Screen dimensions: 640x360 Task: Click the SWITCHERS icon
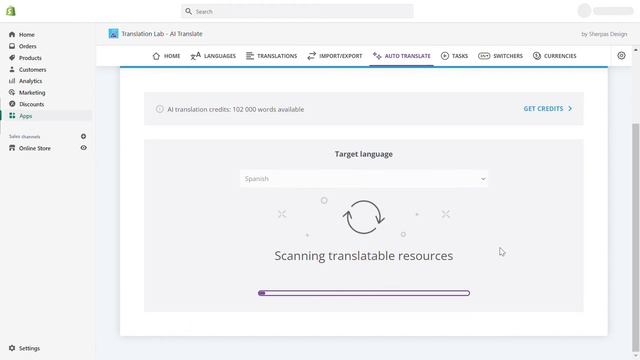[484, 56]
